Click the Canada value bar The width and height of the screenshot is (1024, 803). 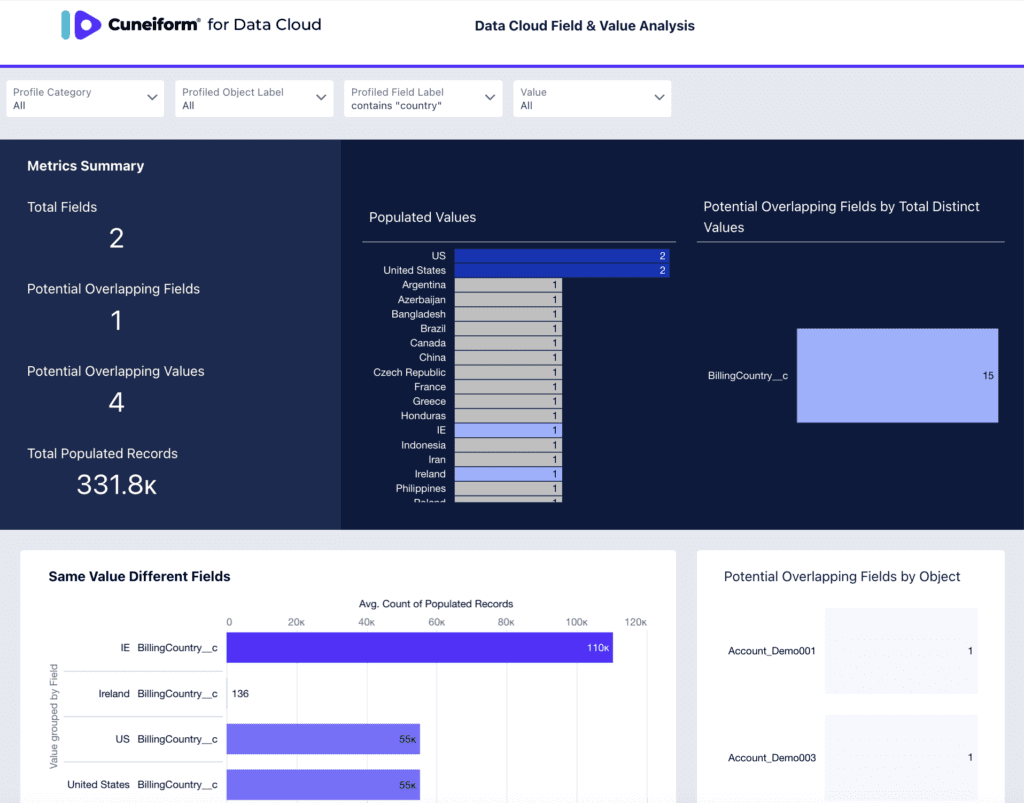click(508, 343)
